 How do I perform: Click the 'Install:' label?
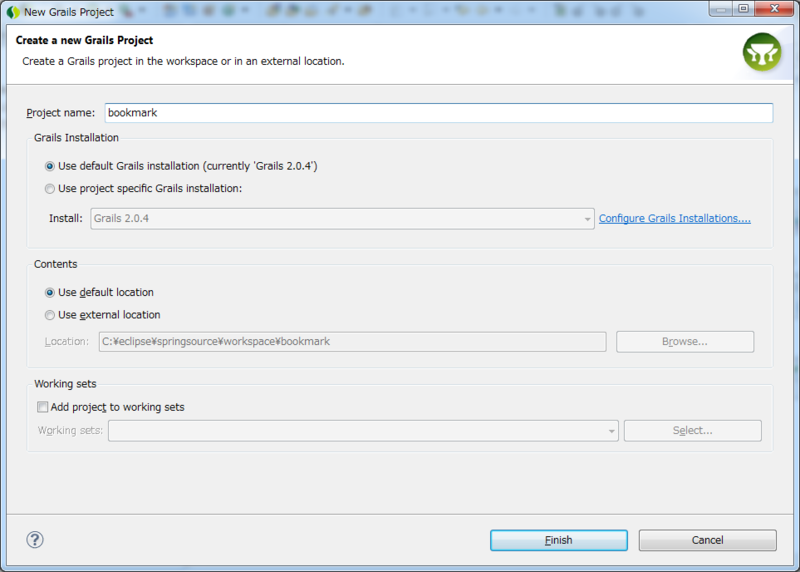(x=66, y=218)
